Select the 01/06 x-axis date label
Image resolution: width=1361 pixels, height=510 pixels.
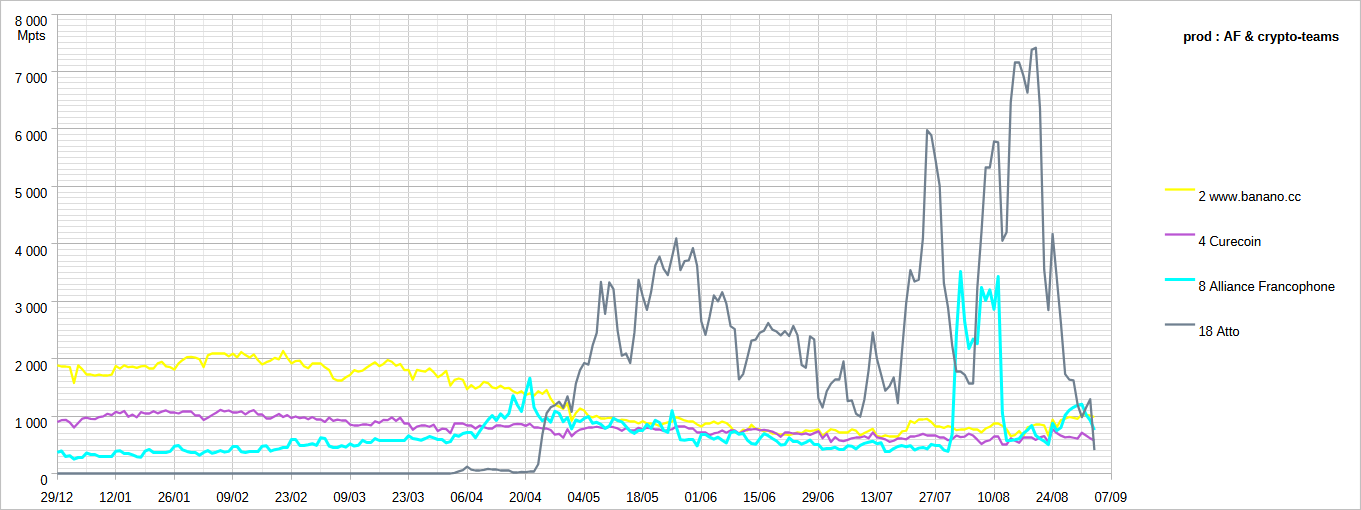coord(701,496)
